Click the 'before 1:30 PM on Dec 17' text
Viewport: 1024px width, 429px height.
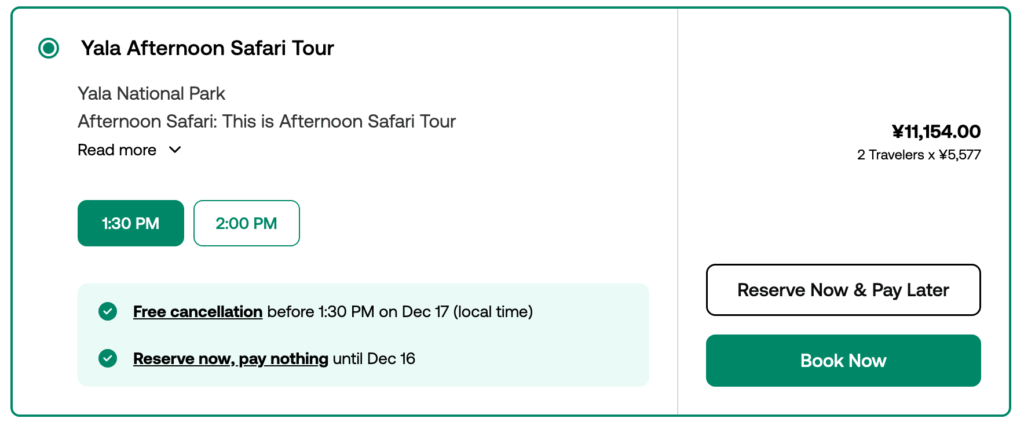click(x=399, y=312)
